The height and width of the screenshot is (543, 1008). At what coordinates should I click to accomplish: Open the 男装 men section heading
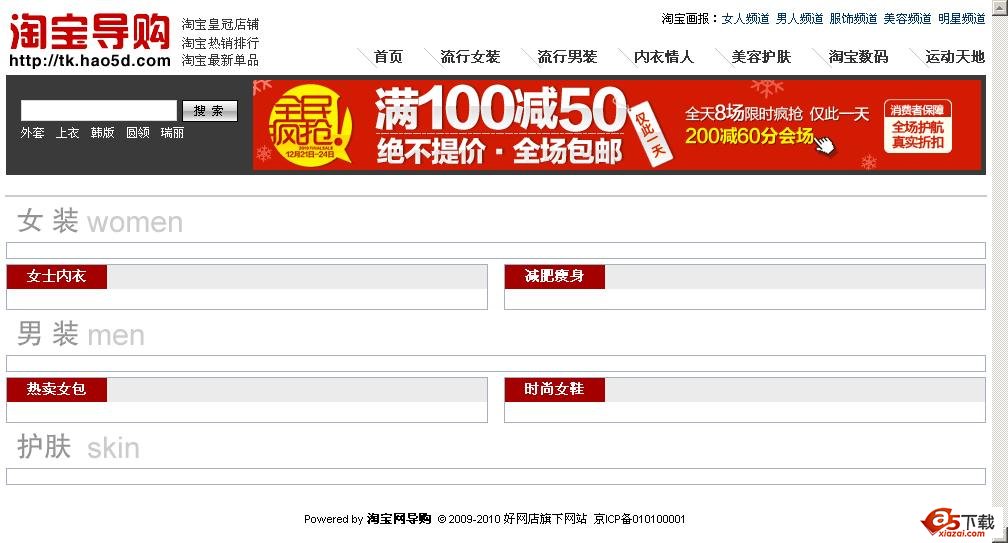click(x=80, y=334)
